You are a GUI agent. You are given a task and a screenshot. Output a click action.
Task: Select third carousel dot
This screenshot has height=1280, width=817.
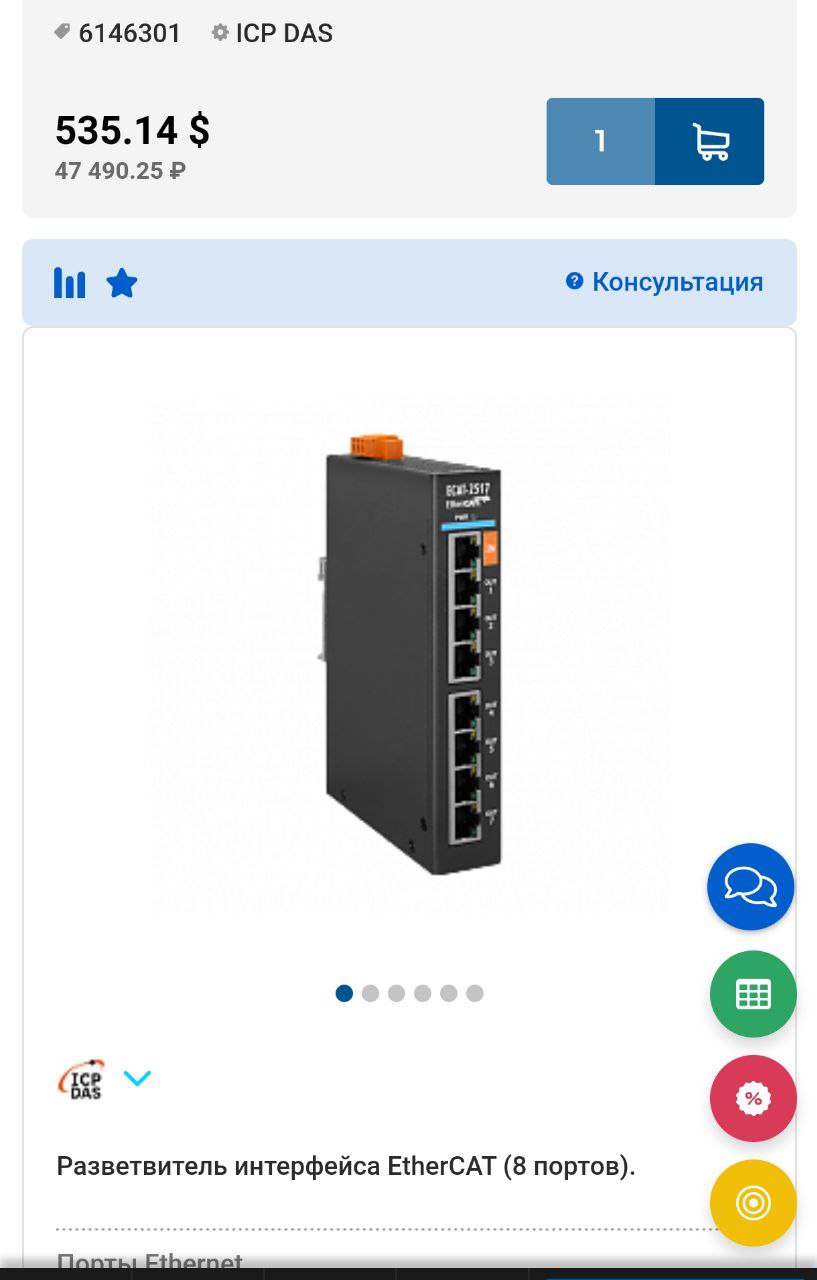coord(396,993)
